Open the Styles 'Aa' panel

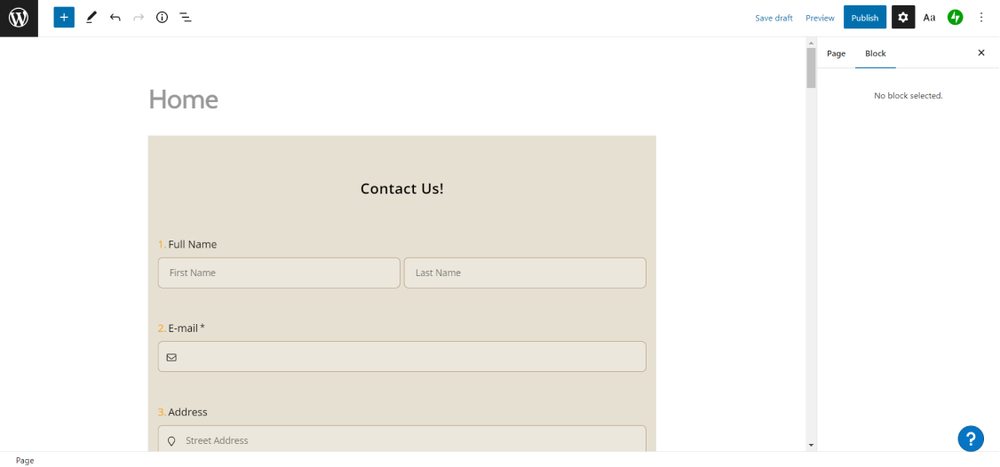[929, 18]
